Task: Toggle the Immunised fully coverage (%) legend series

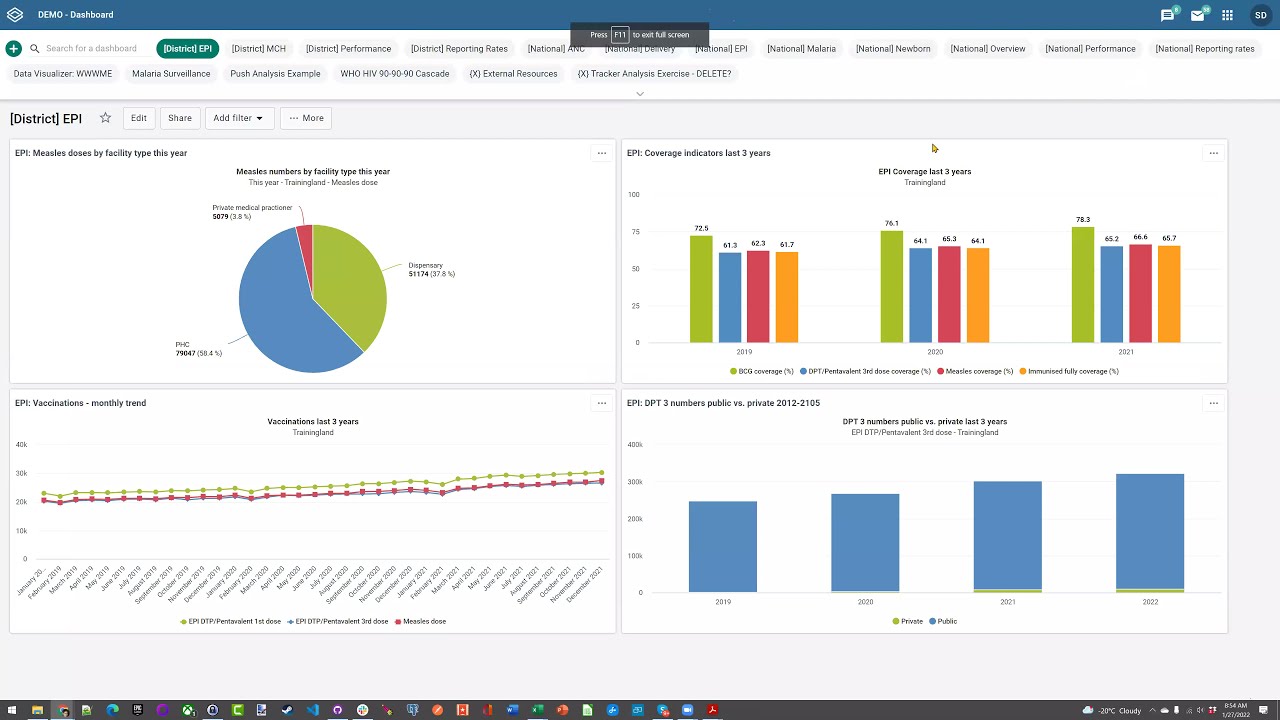Action: [1069, 371]
